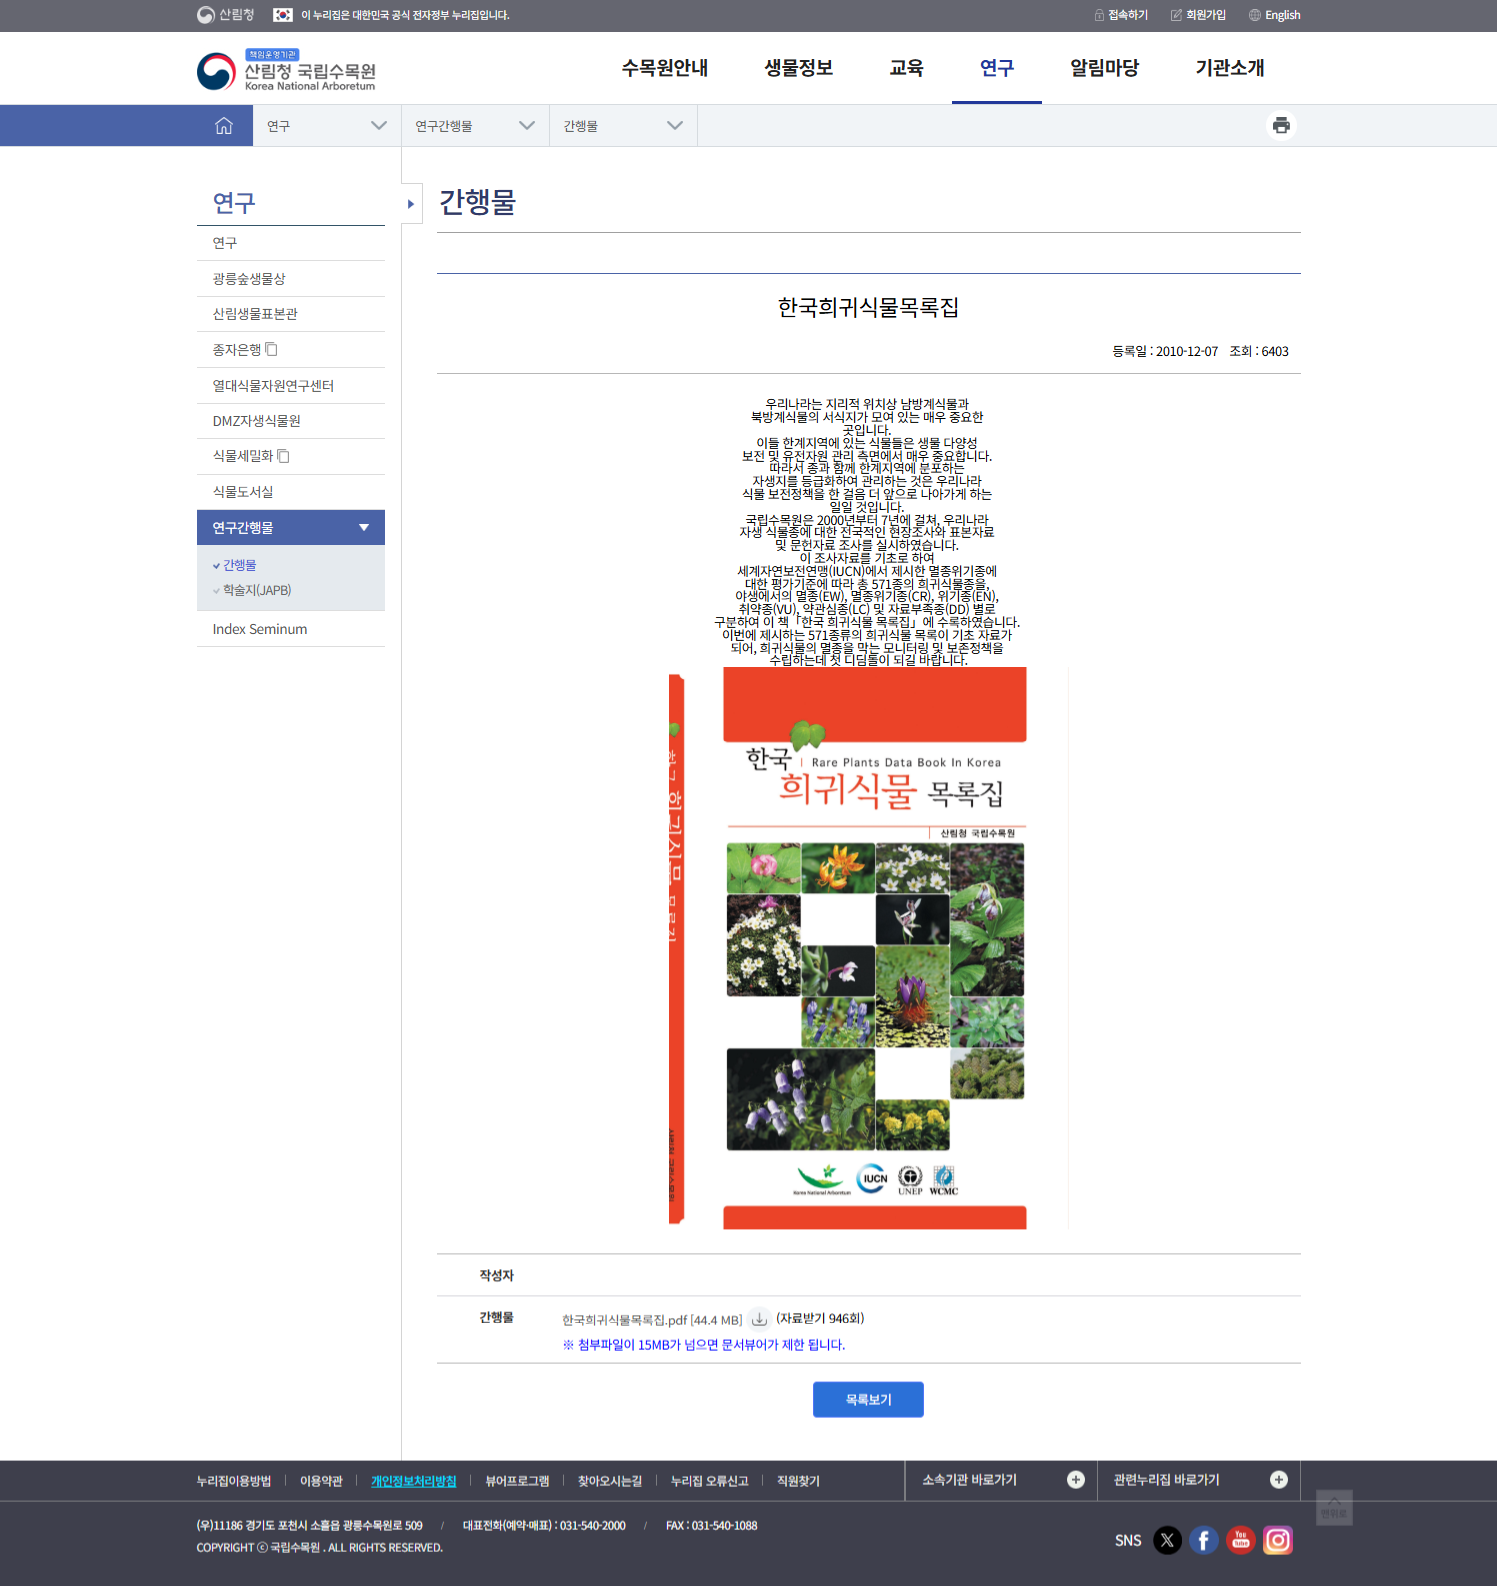Open the Facebook page icon
Viewport: 1497px width, 1588px height.
(x=1204, y=1540)
